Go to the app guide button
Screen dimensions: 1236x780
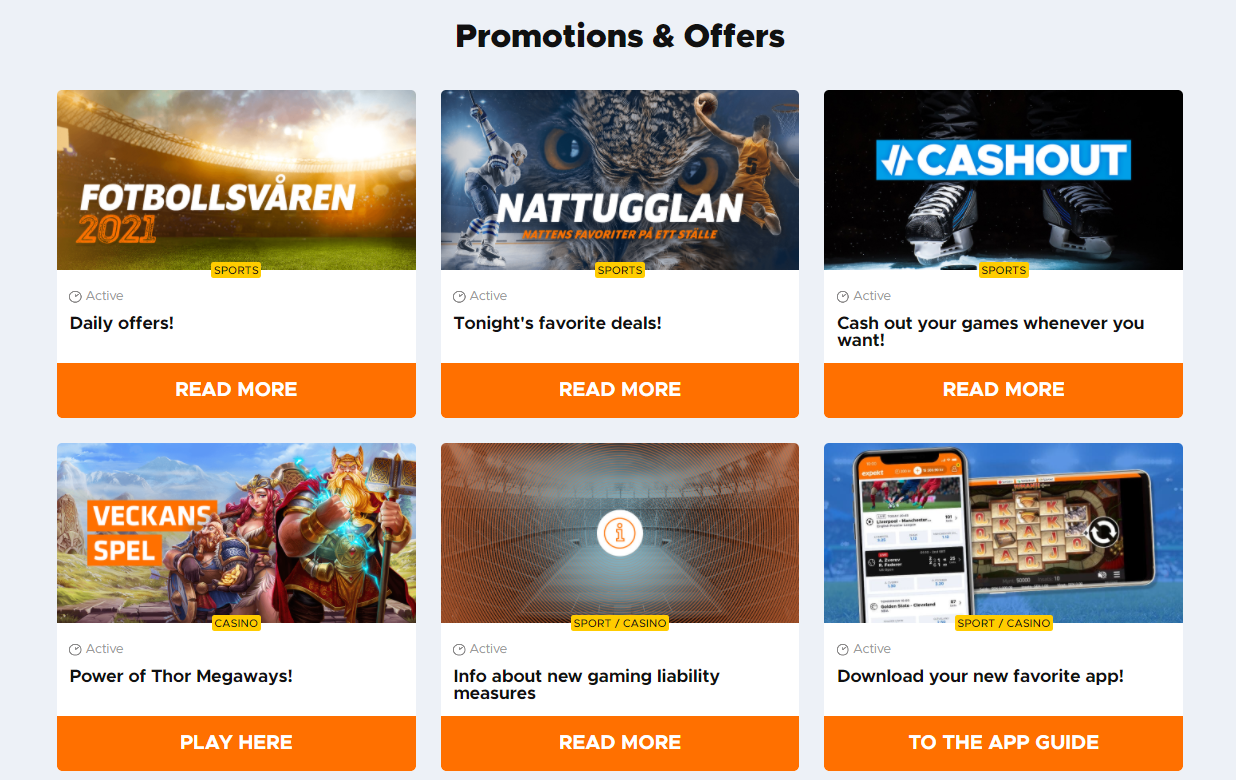[x=1003, y=743]
